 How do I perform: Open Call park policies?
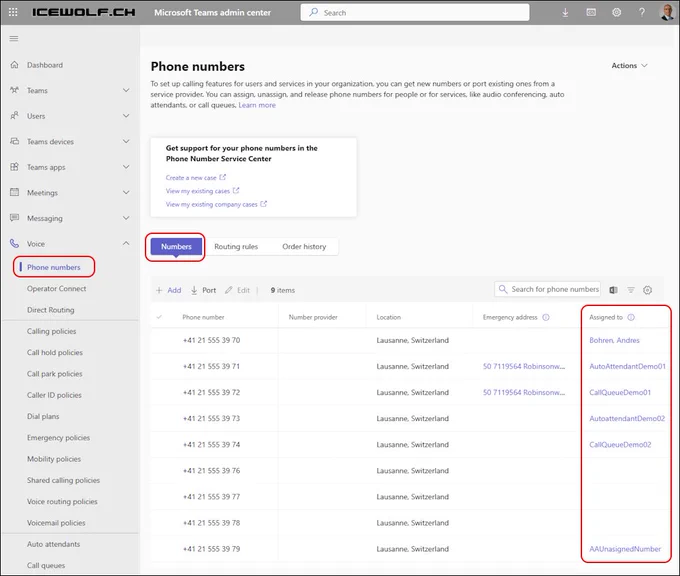click(x=54, y=373)
